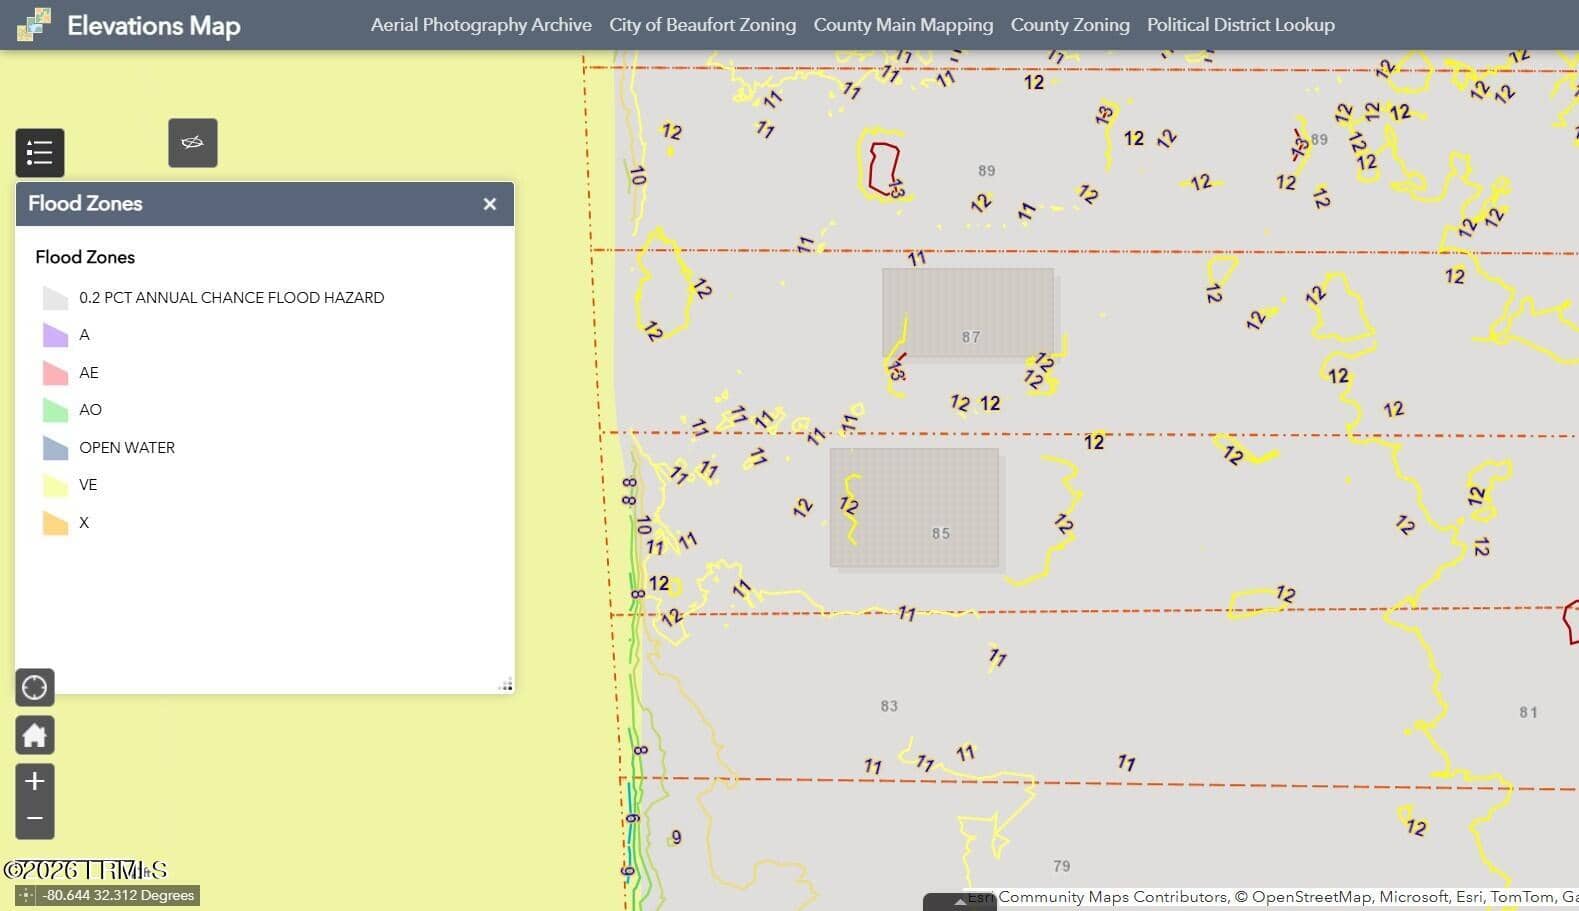This screenshot has width=1579, height=911.
Task: Click the orange X zone swatch
Action: pyautogui.click(x=55, y=523)
